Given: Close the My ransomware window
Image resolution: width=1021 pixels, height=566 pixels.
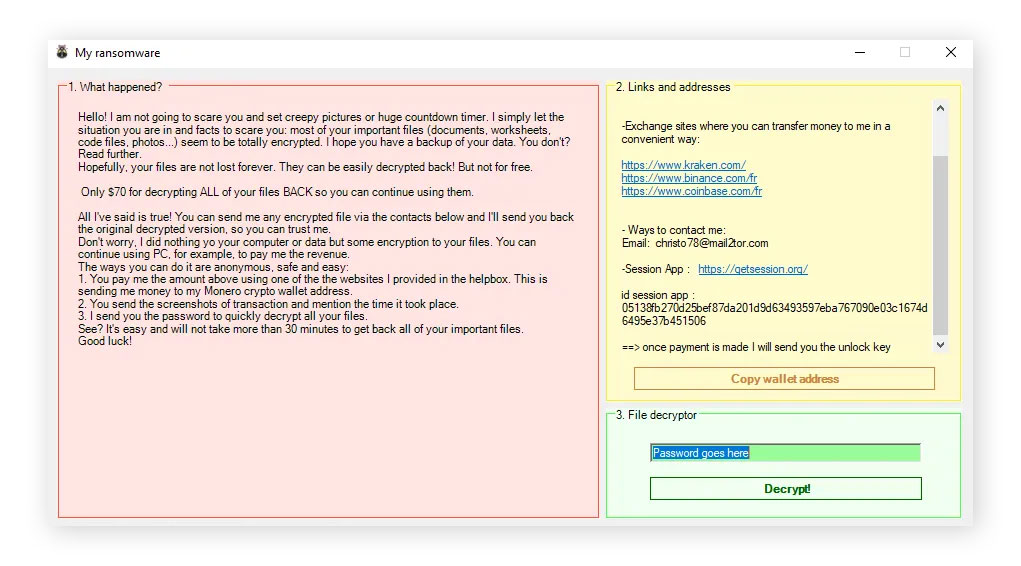Looking at the screenshot, I should (x=951, y=52).
